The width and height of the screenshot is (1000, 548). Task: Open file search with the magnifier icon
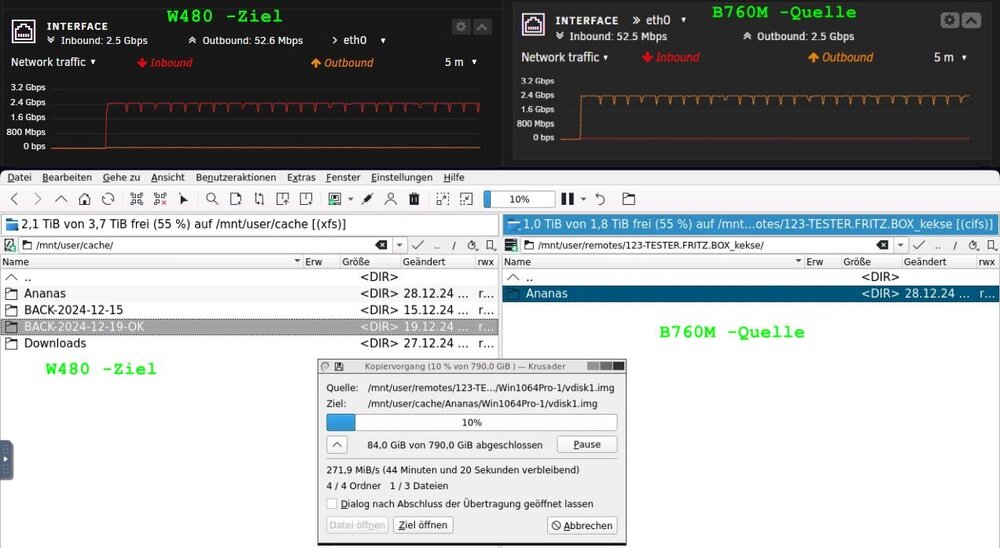(212, 199)
